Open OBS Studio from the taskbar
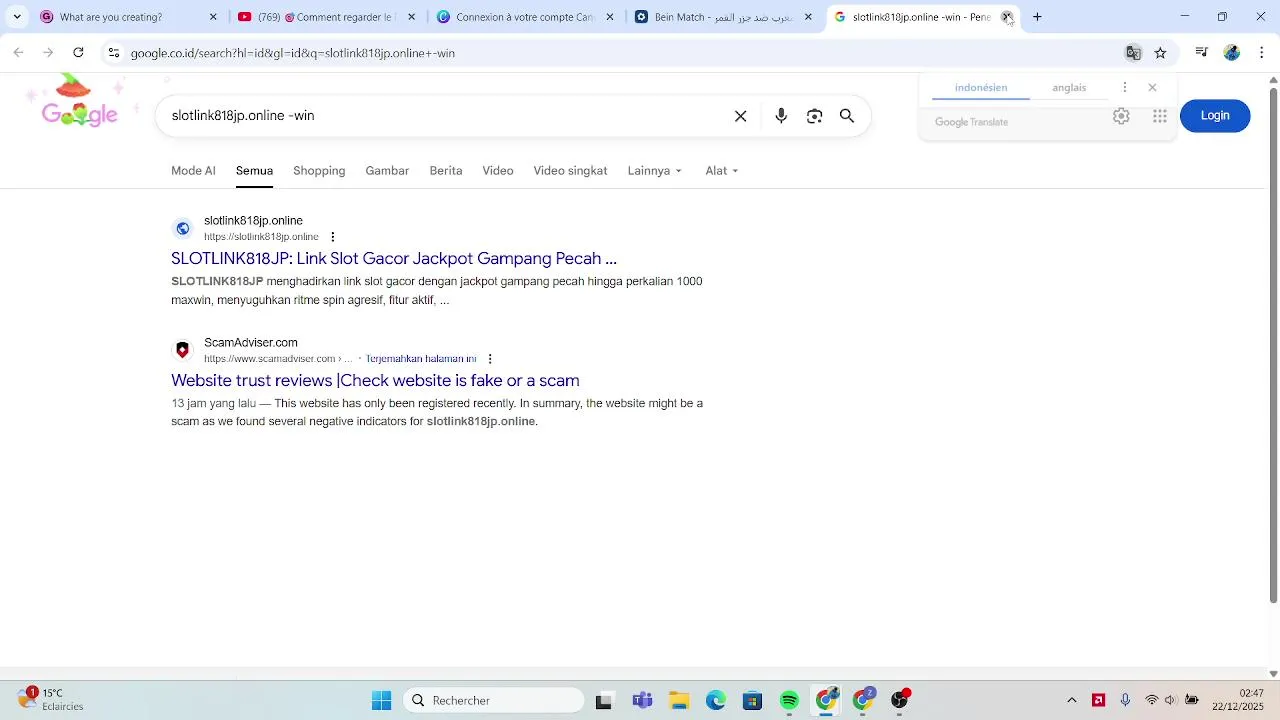 [900, 701]
